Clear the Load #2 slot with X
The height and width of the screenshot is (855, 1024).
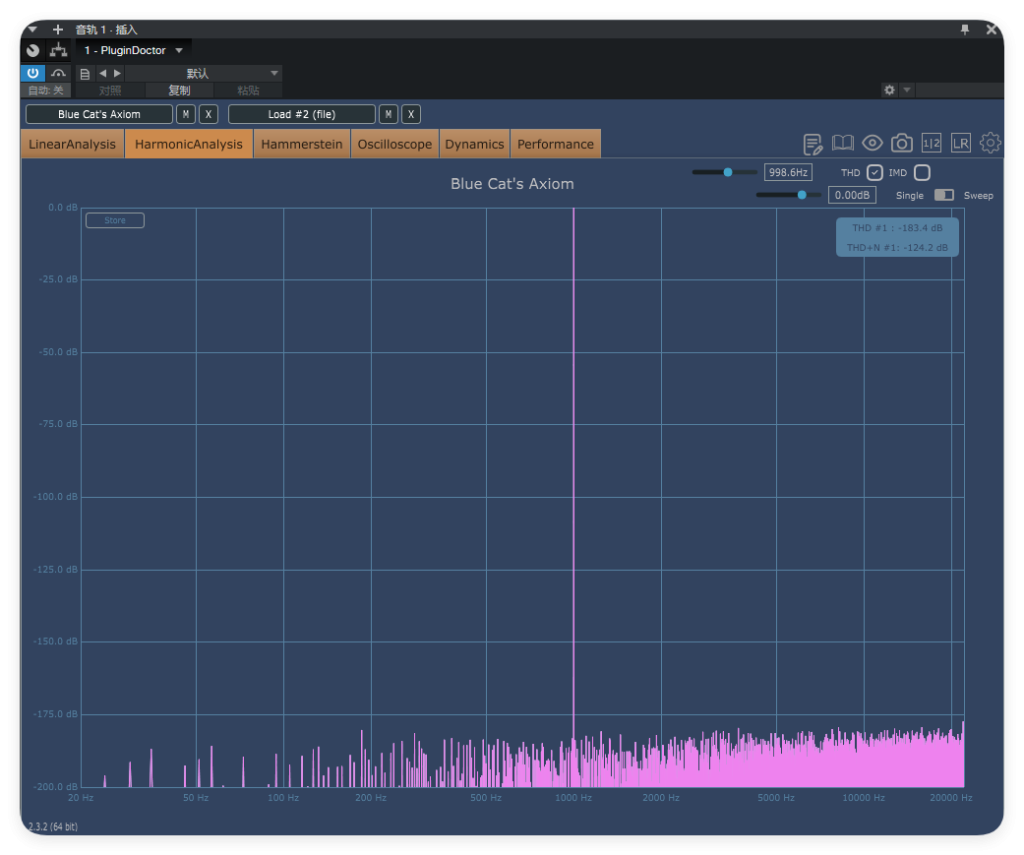(411, 114)
